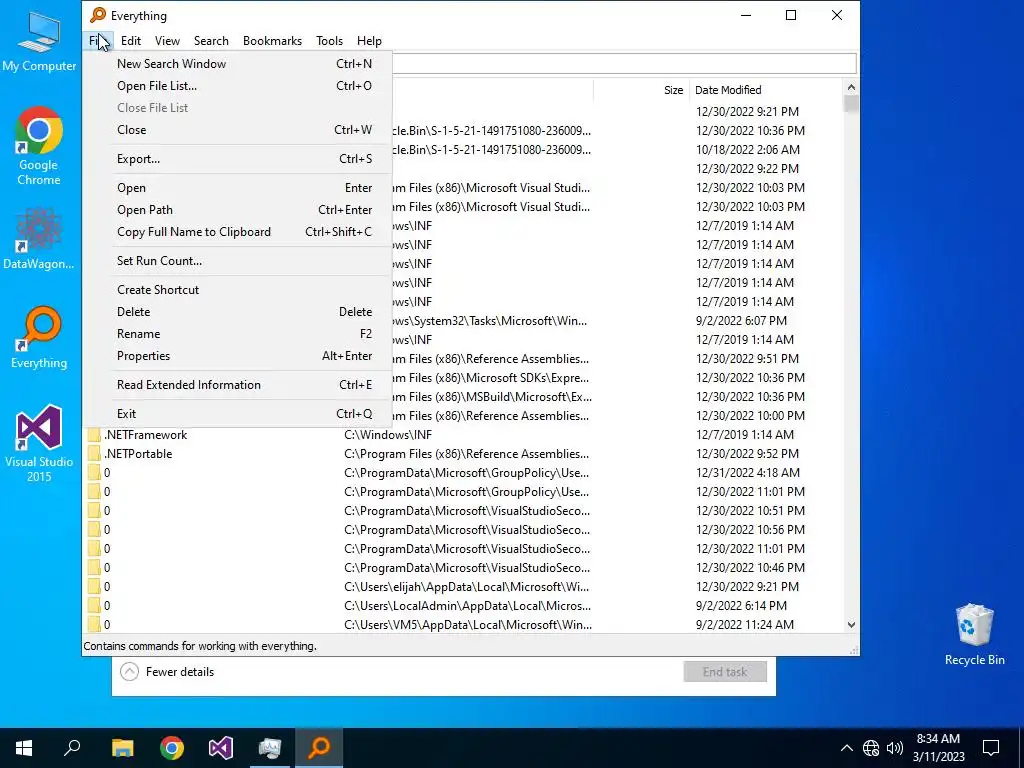Switch to Chrome in the taskbar
The image size is (1024, 768).
tap(172, 747)
